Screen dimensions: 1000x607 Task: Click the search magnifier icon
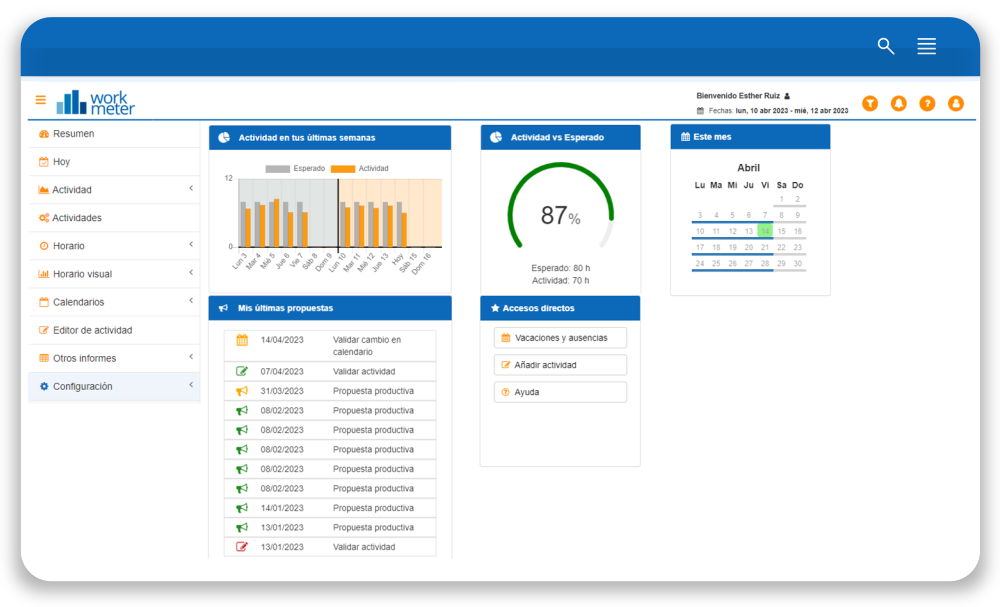click(x=885, y=44)
